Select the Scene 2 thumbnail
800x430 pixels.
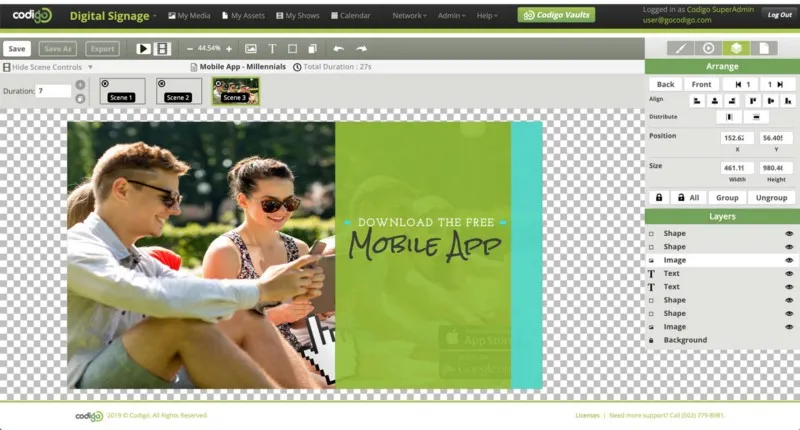[178, 91]
